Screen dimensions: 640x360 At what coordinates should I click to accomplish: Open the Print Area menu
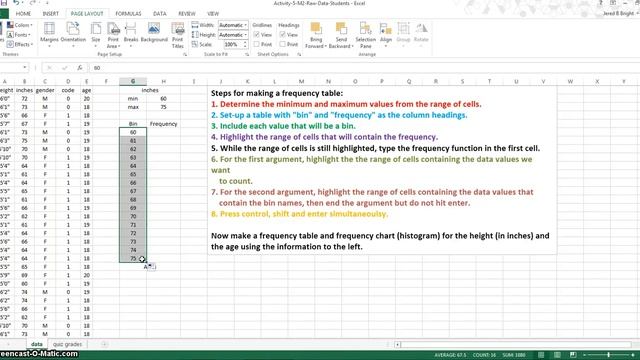point(113,35)
